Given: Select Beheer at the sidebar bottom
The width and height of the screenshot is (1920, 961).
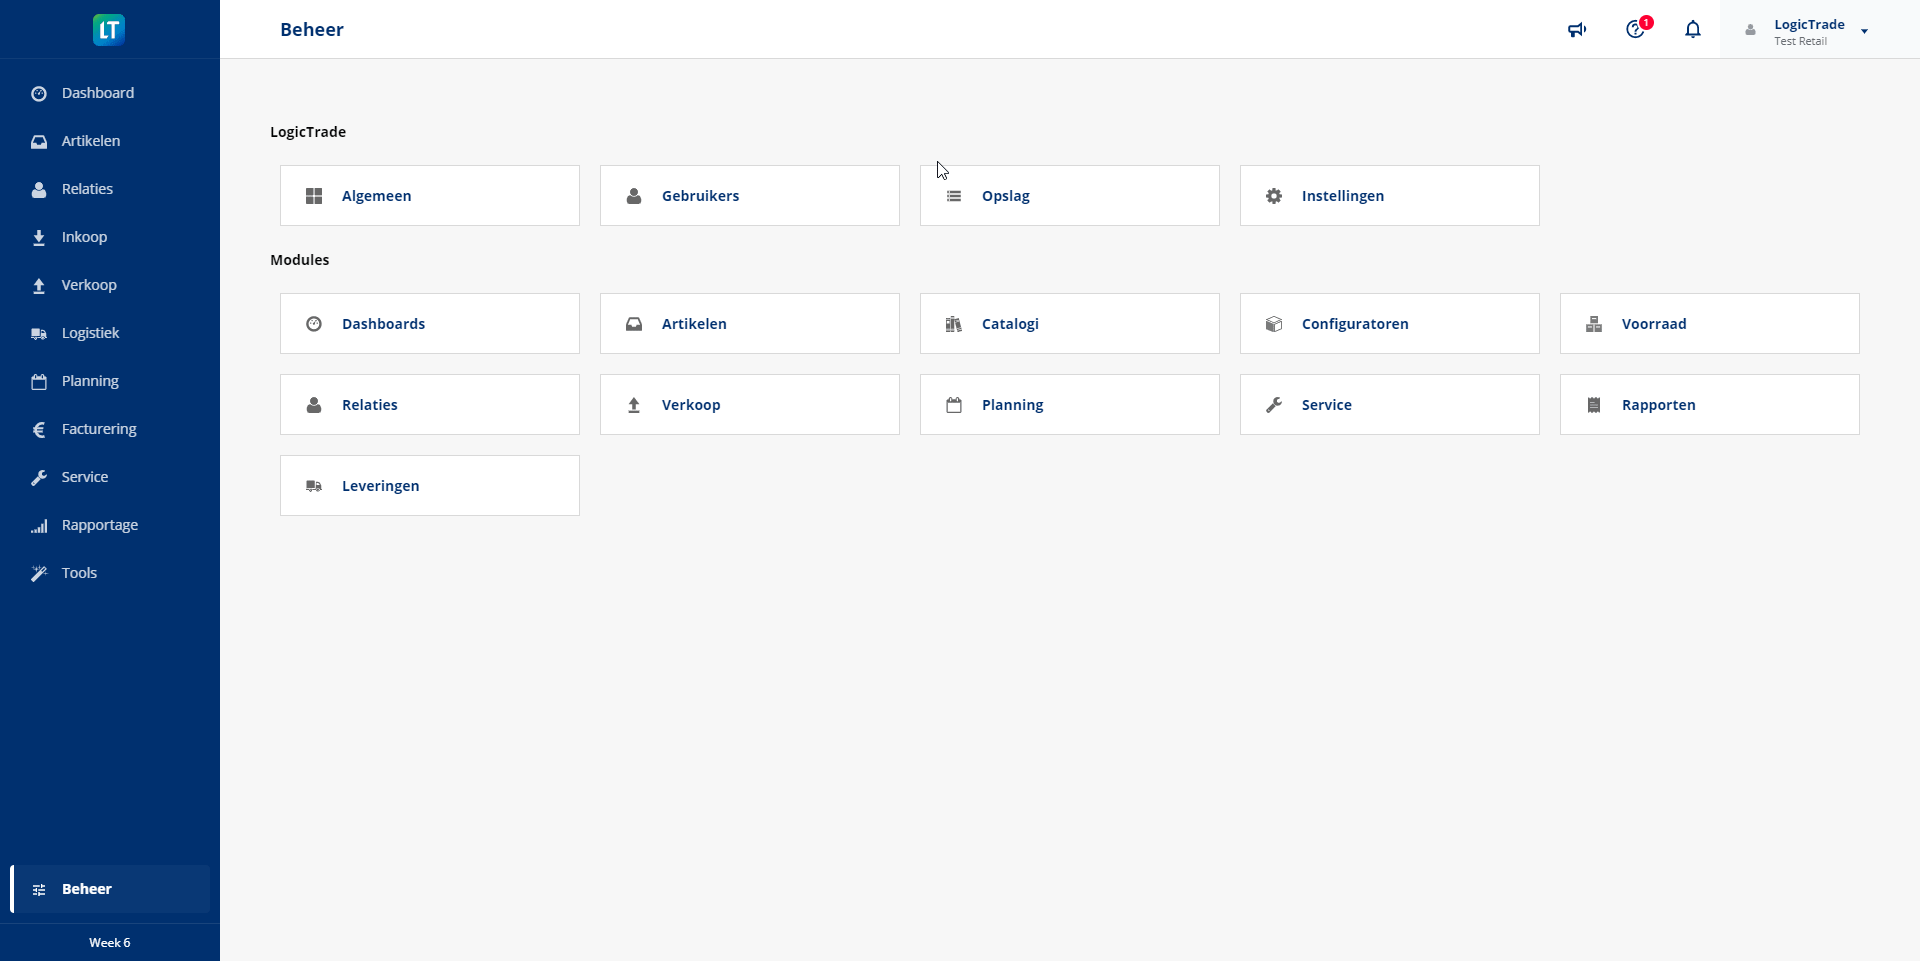Looking at the screenshot, I should point(87,889).
